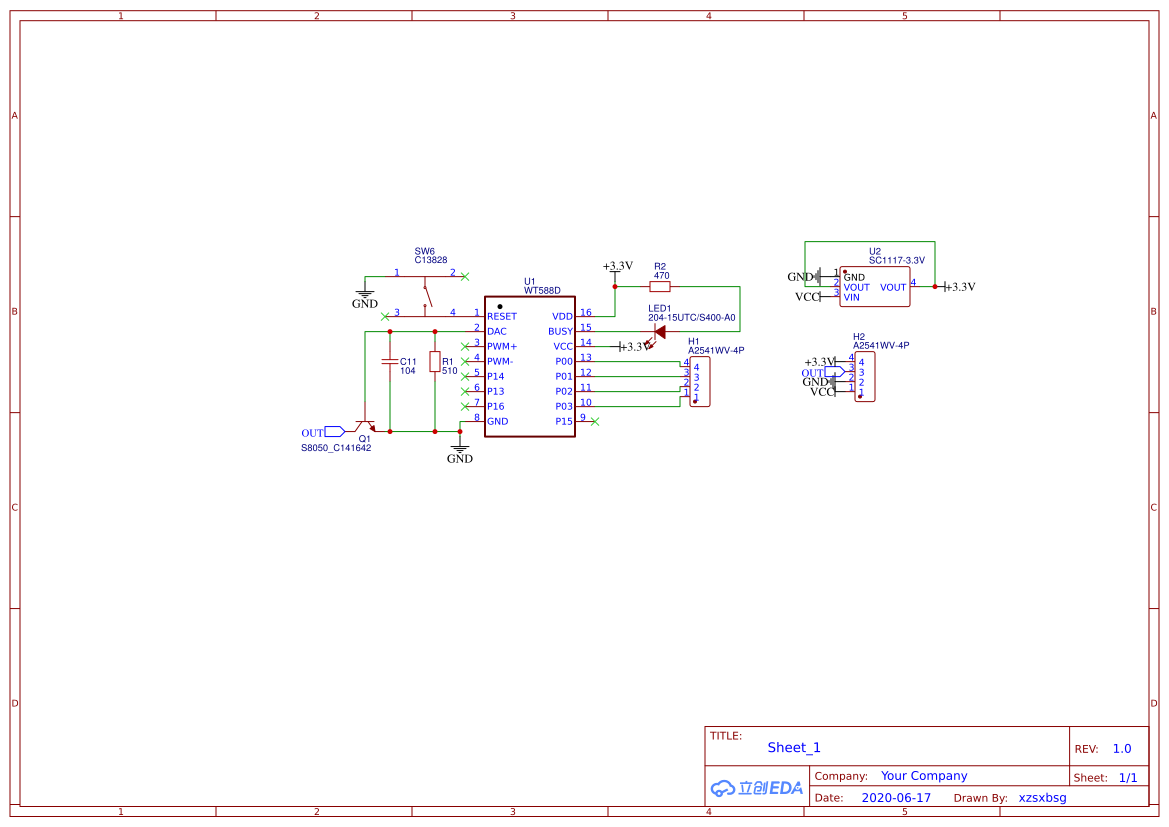Click the OUT net port at H2
The height and width of the screenshot is (827, 1169).
(823, 371)
